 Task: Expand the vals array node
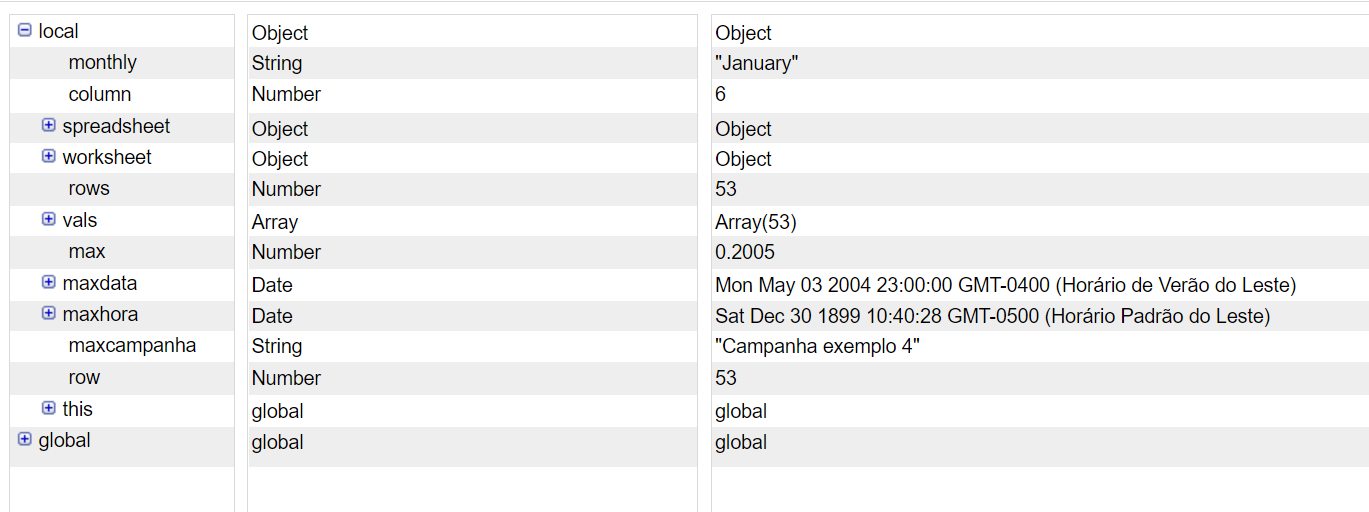[49, 220]
